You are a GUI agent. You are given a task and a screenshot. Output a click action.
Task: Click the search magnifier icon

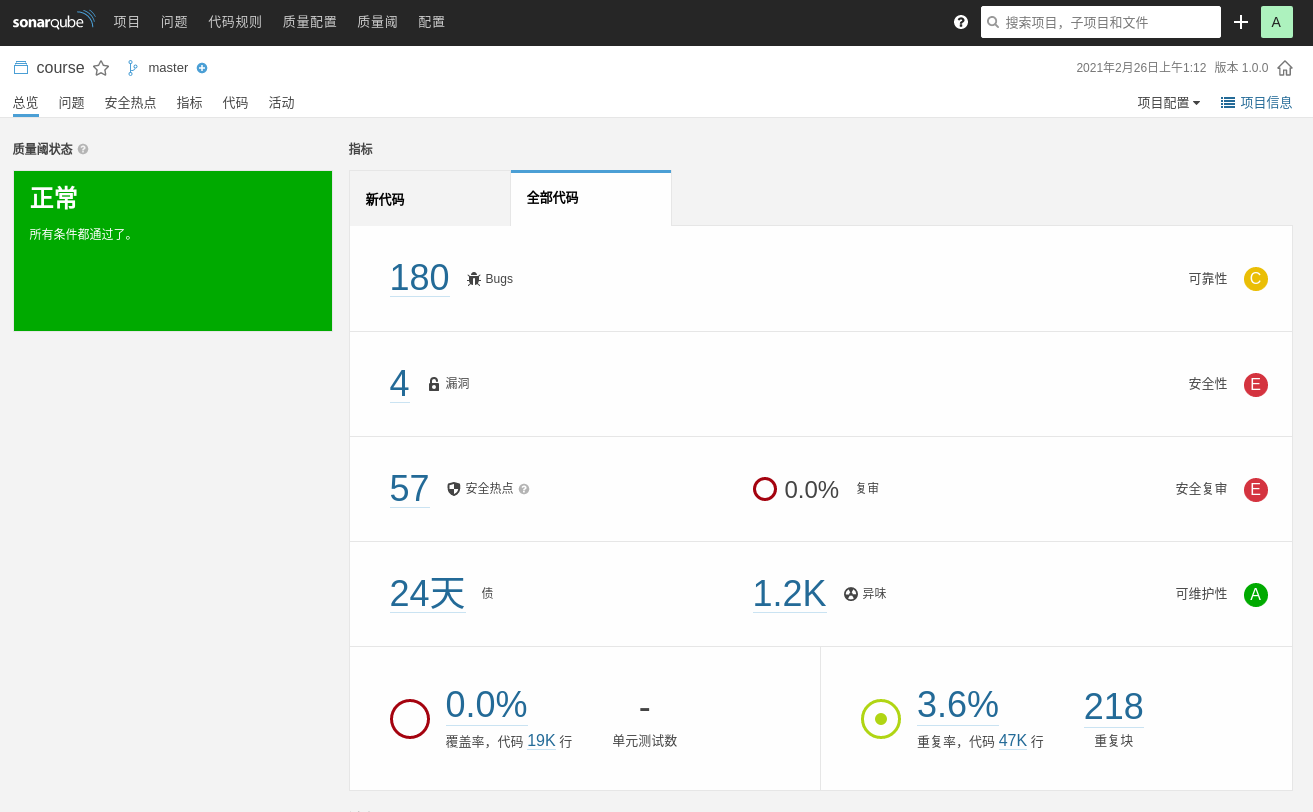click(993, 22)
